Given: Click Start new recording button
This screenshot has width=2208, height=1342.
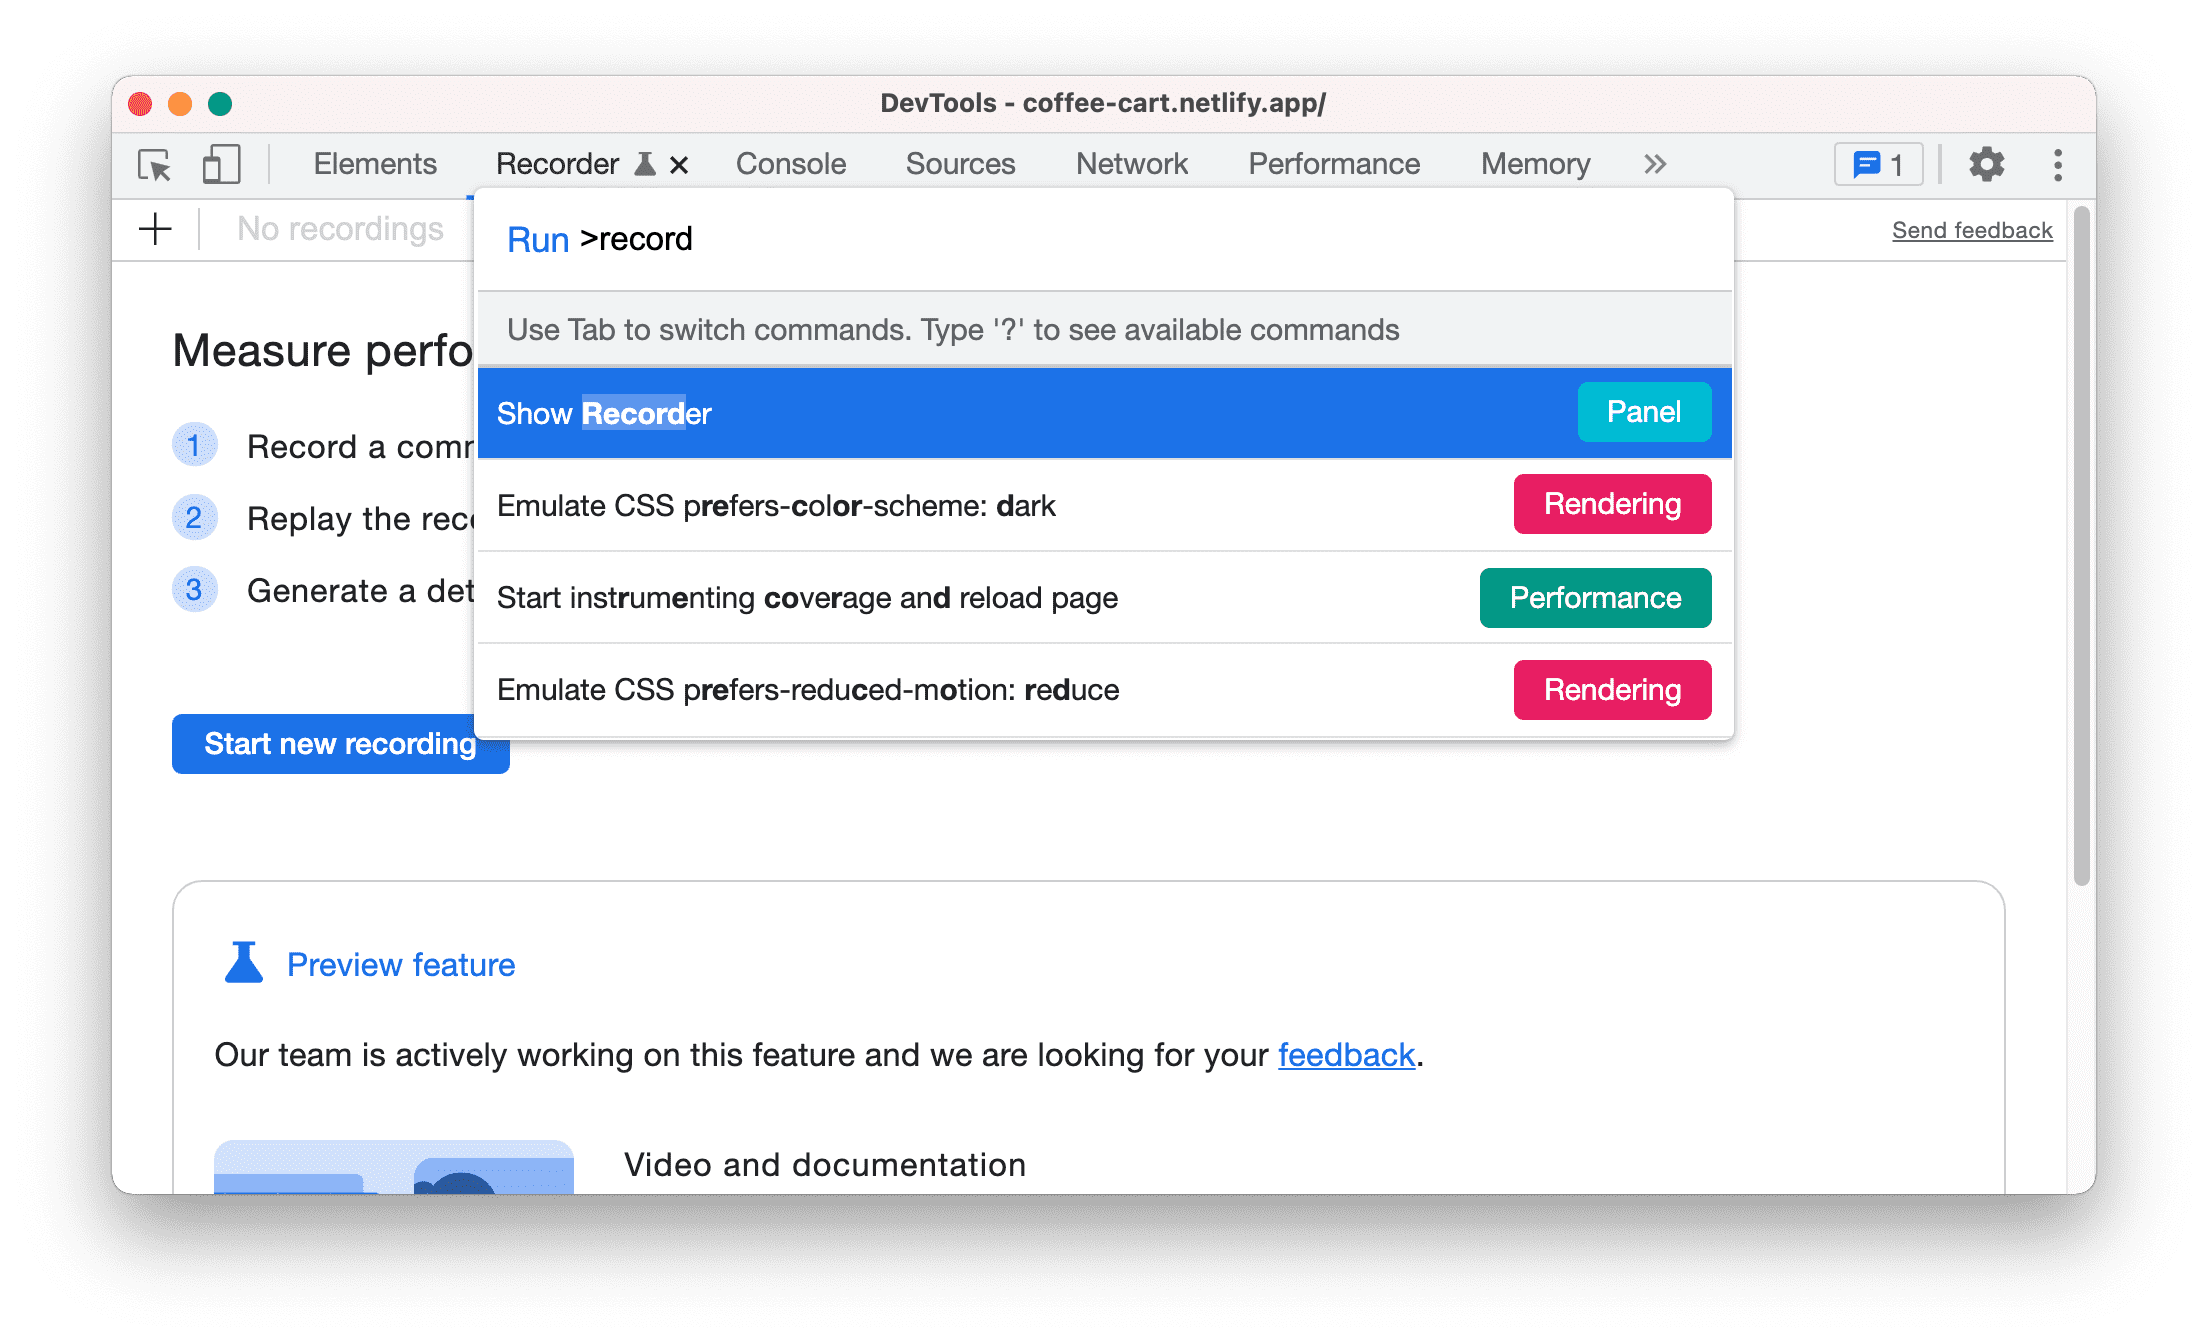Looking at the screenshot, I should coord(339,744).
